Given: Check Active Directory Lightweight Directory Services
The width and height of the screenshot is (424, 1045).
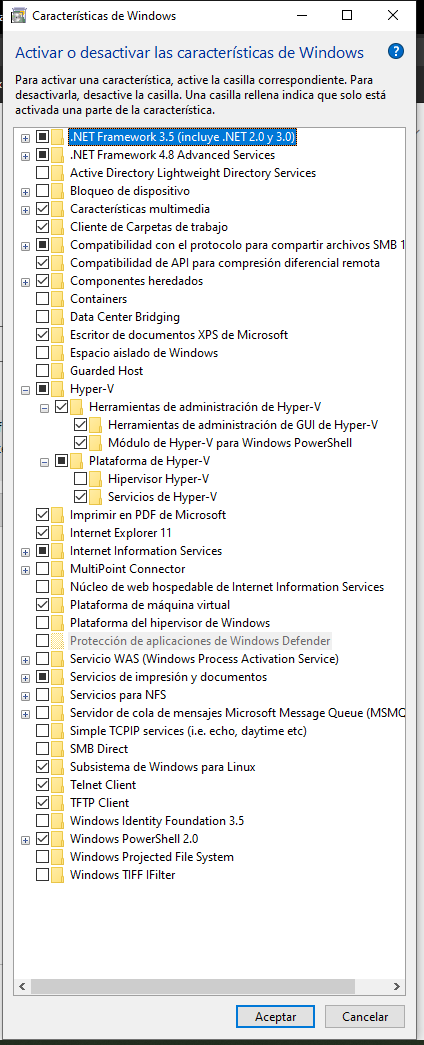Looking at the screenshot, I should click(42, 173).
